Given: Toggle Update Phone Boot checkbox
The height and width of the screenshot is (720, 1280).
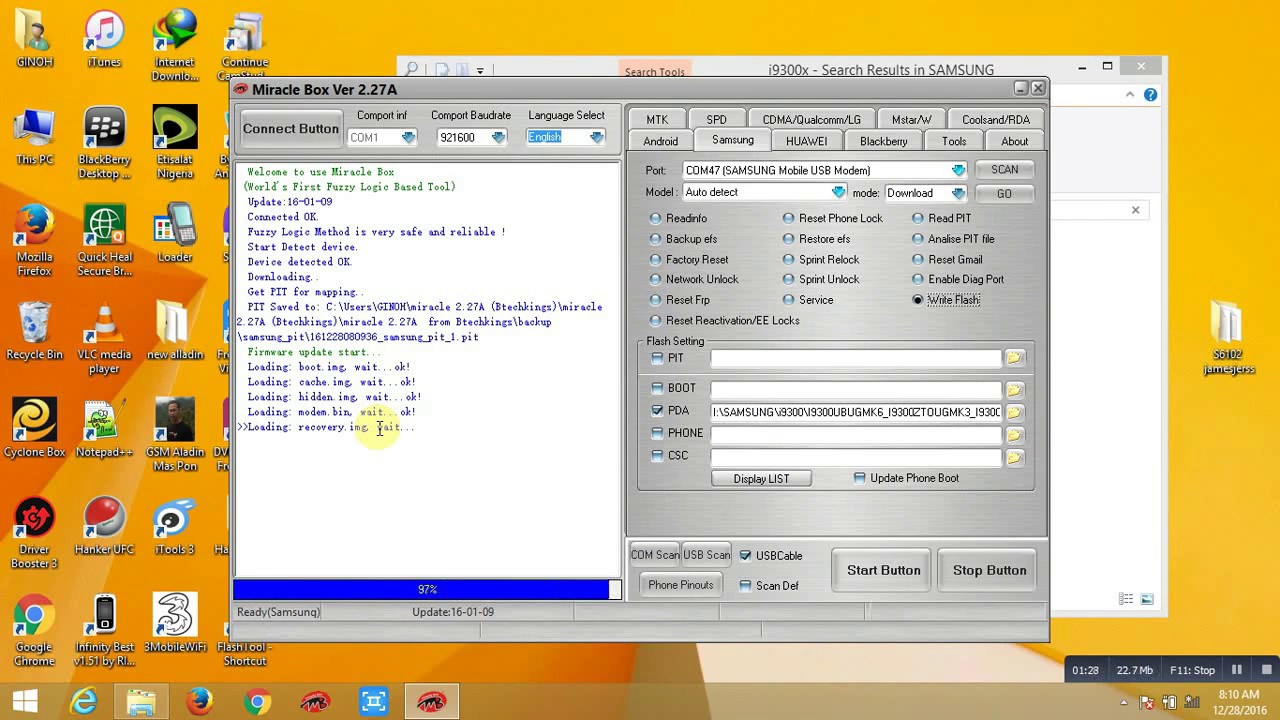Looking at the screenshot, I should pos(860,478).
